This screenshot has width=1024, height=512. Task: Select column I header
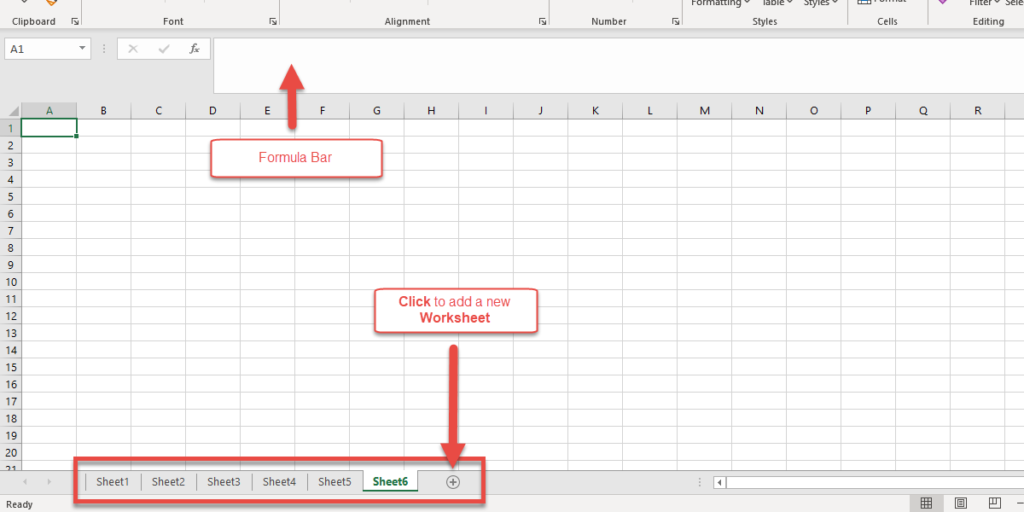[x=486, y=111]
